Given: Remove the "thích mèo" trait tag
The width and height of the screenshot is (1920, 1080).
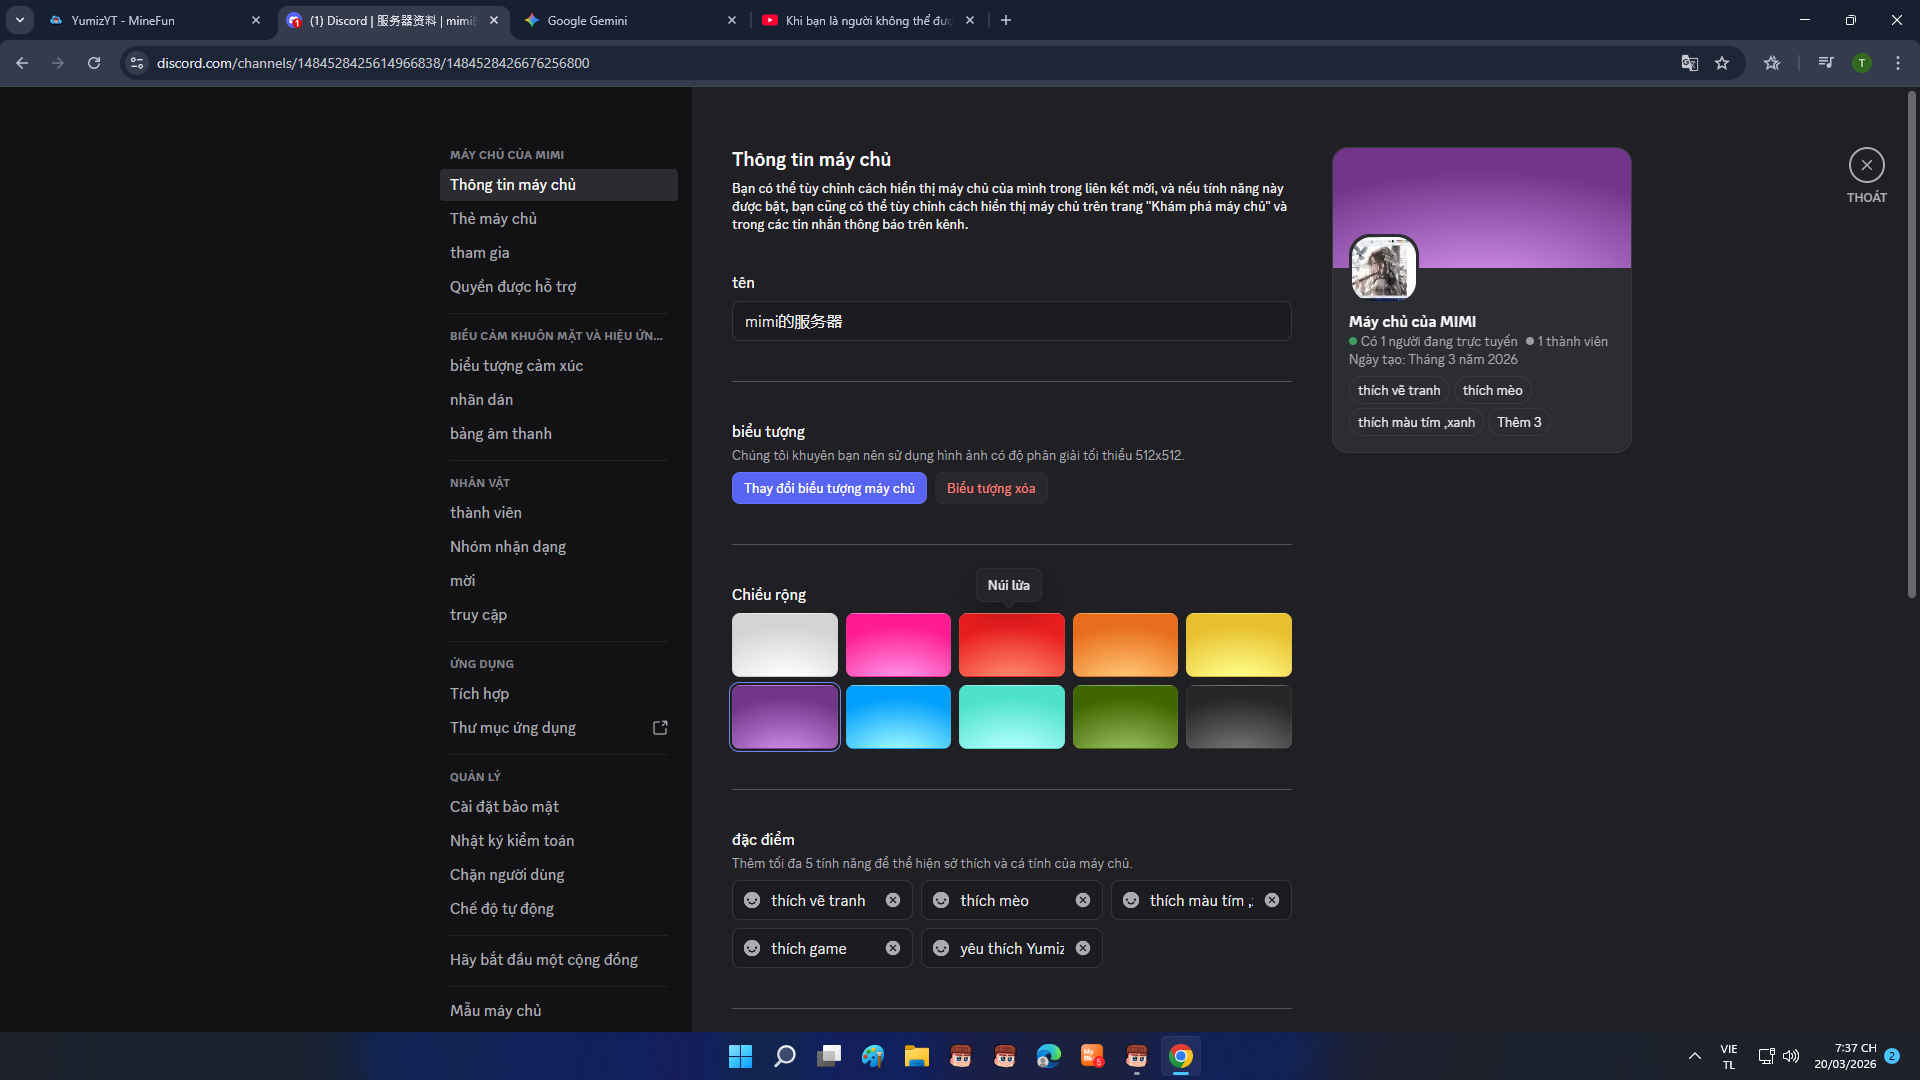Looking at the screenshot, I should click(x=1082, y=900).
